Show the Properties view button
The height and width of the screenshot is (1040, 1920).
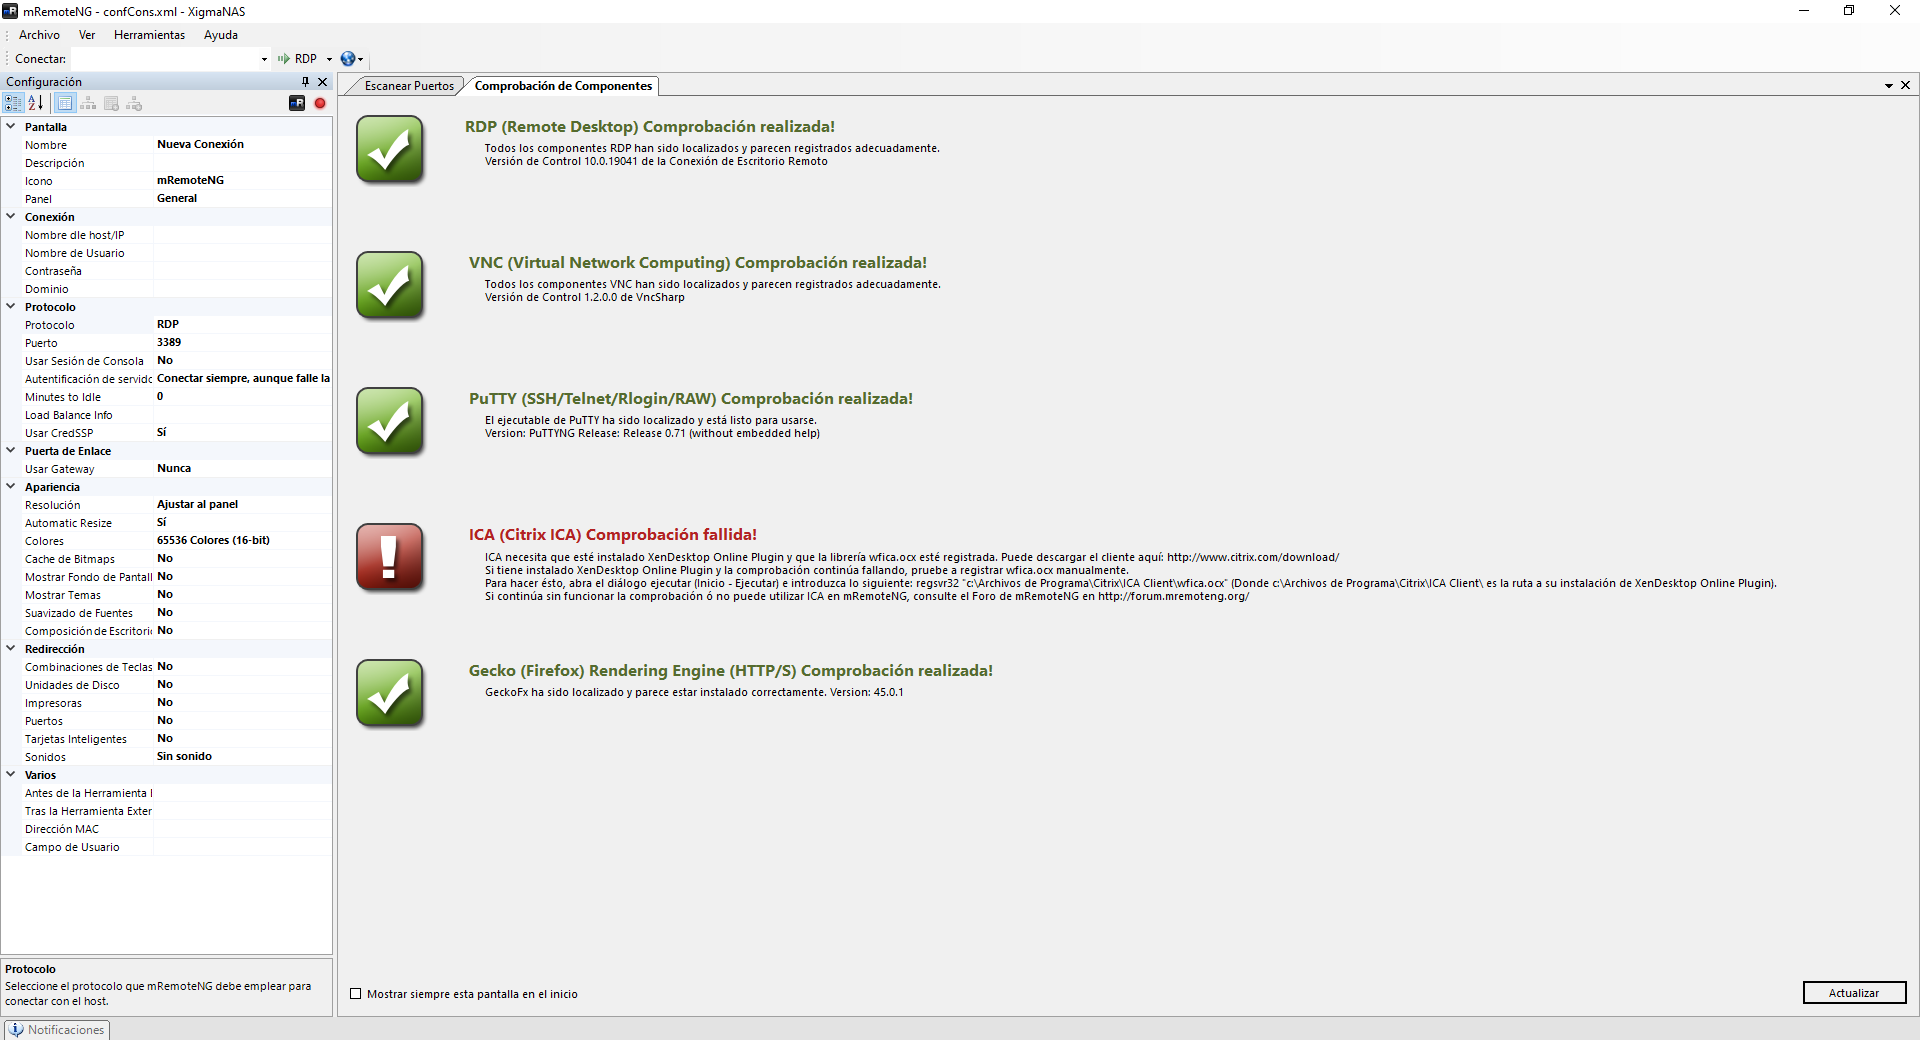[x=65, y=103]
